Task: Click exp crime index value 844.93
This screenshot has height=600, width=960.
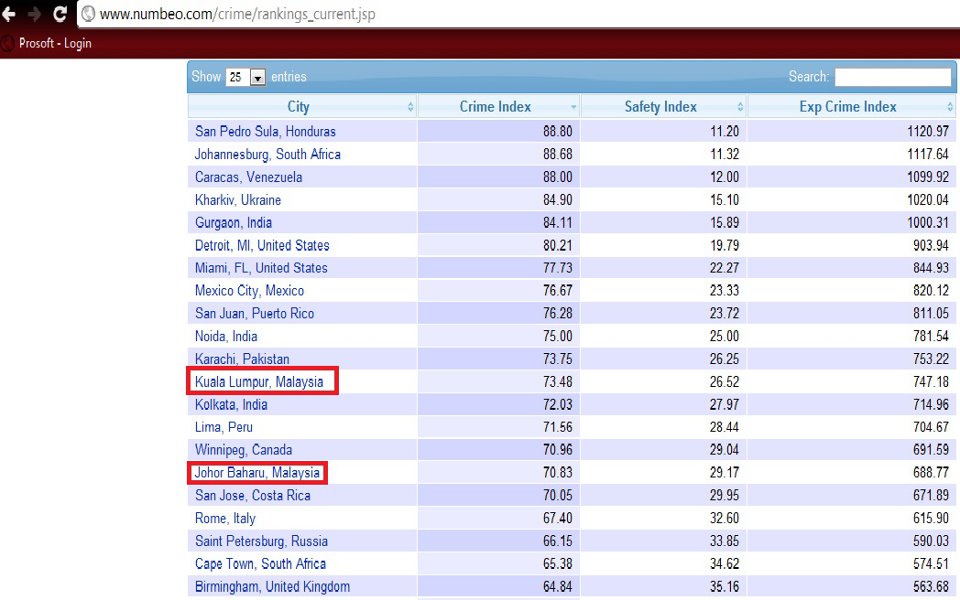Action: pos(931,268)
